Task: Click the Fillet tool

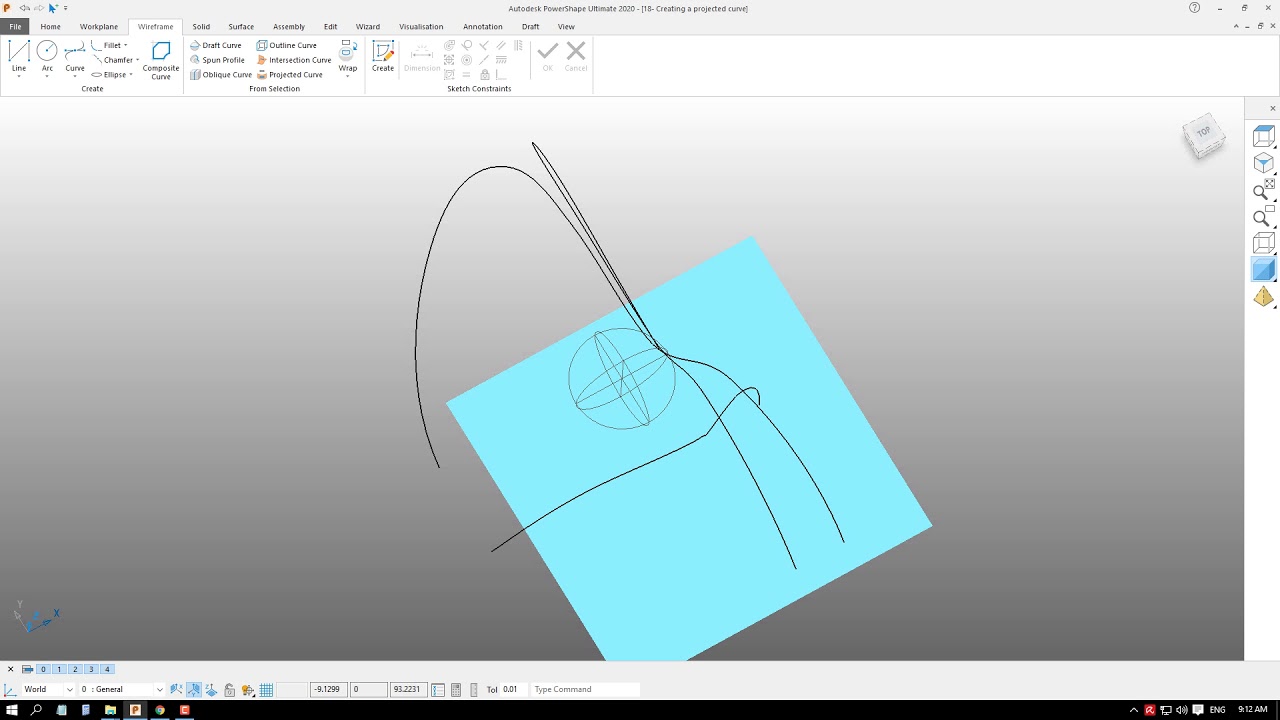Action: [107, 45]
